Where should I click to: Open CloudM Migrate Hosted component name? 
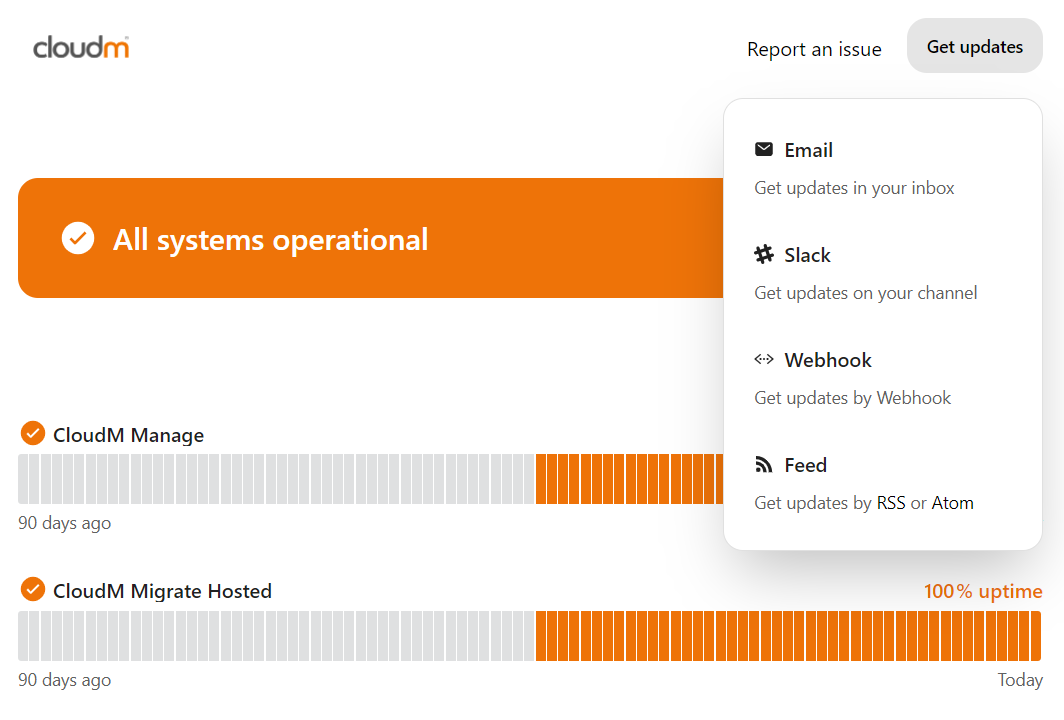point(162,591)
